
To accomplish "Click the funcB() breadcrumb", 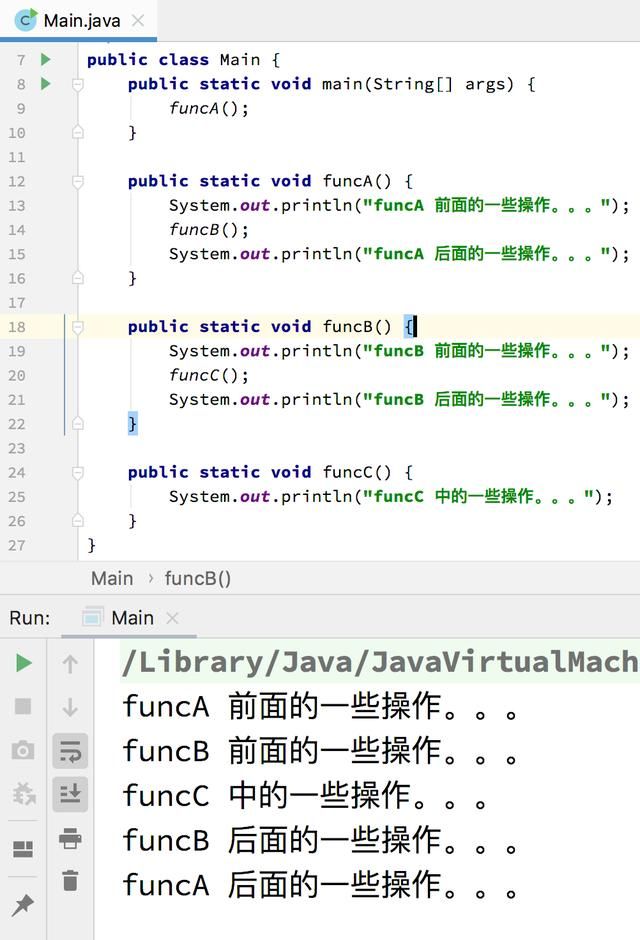I will click(x=197, y=579).
